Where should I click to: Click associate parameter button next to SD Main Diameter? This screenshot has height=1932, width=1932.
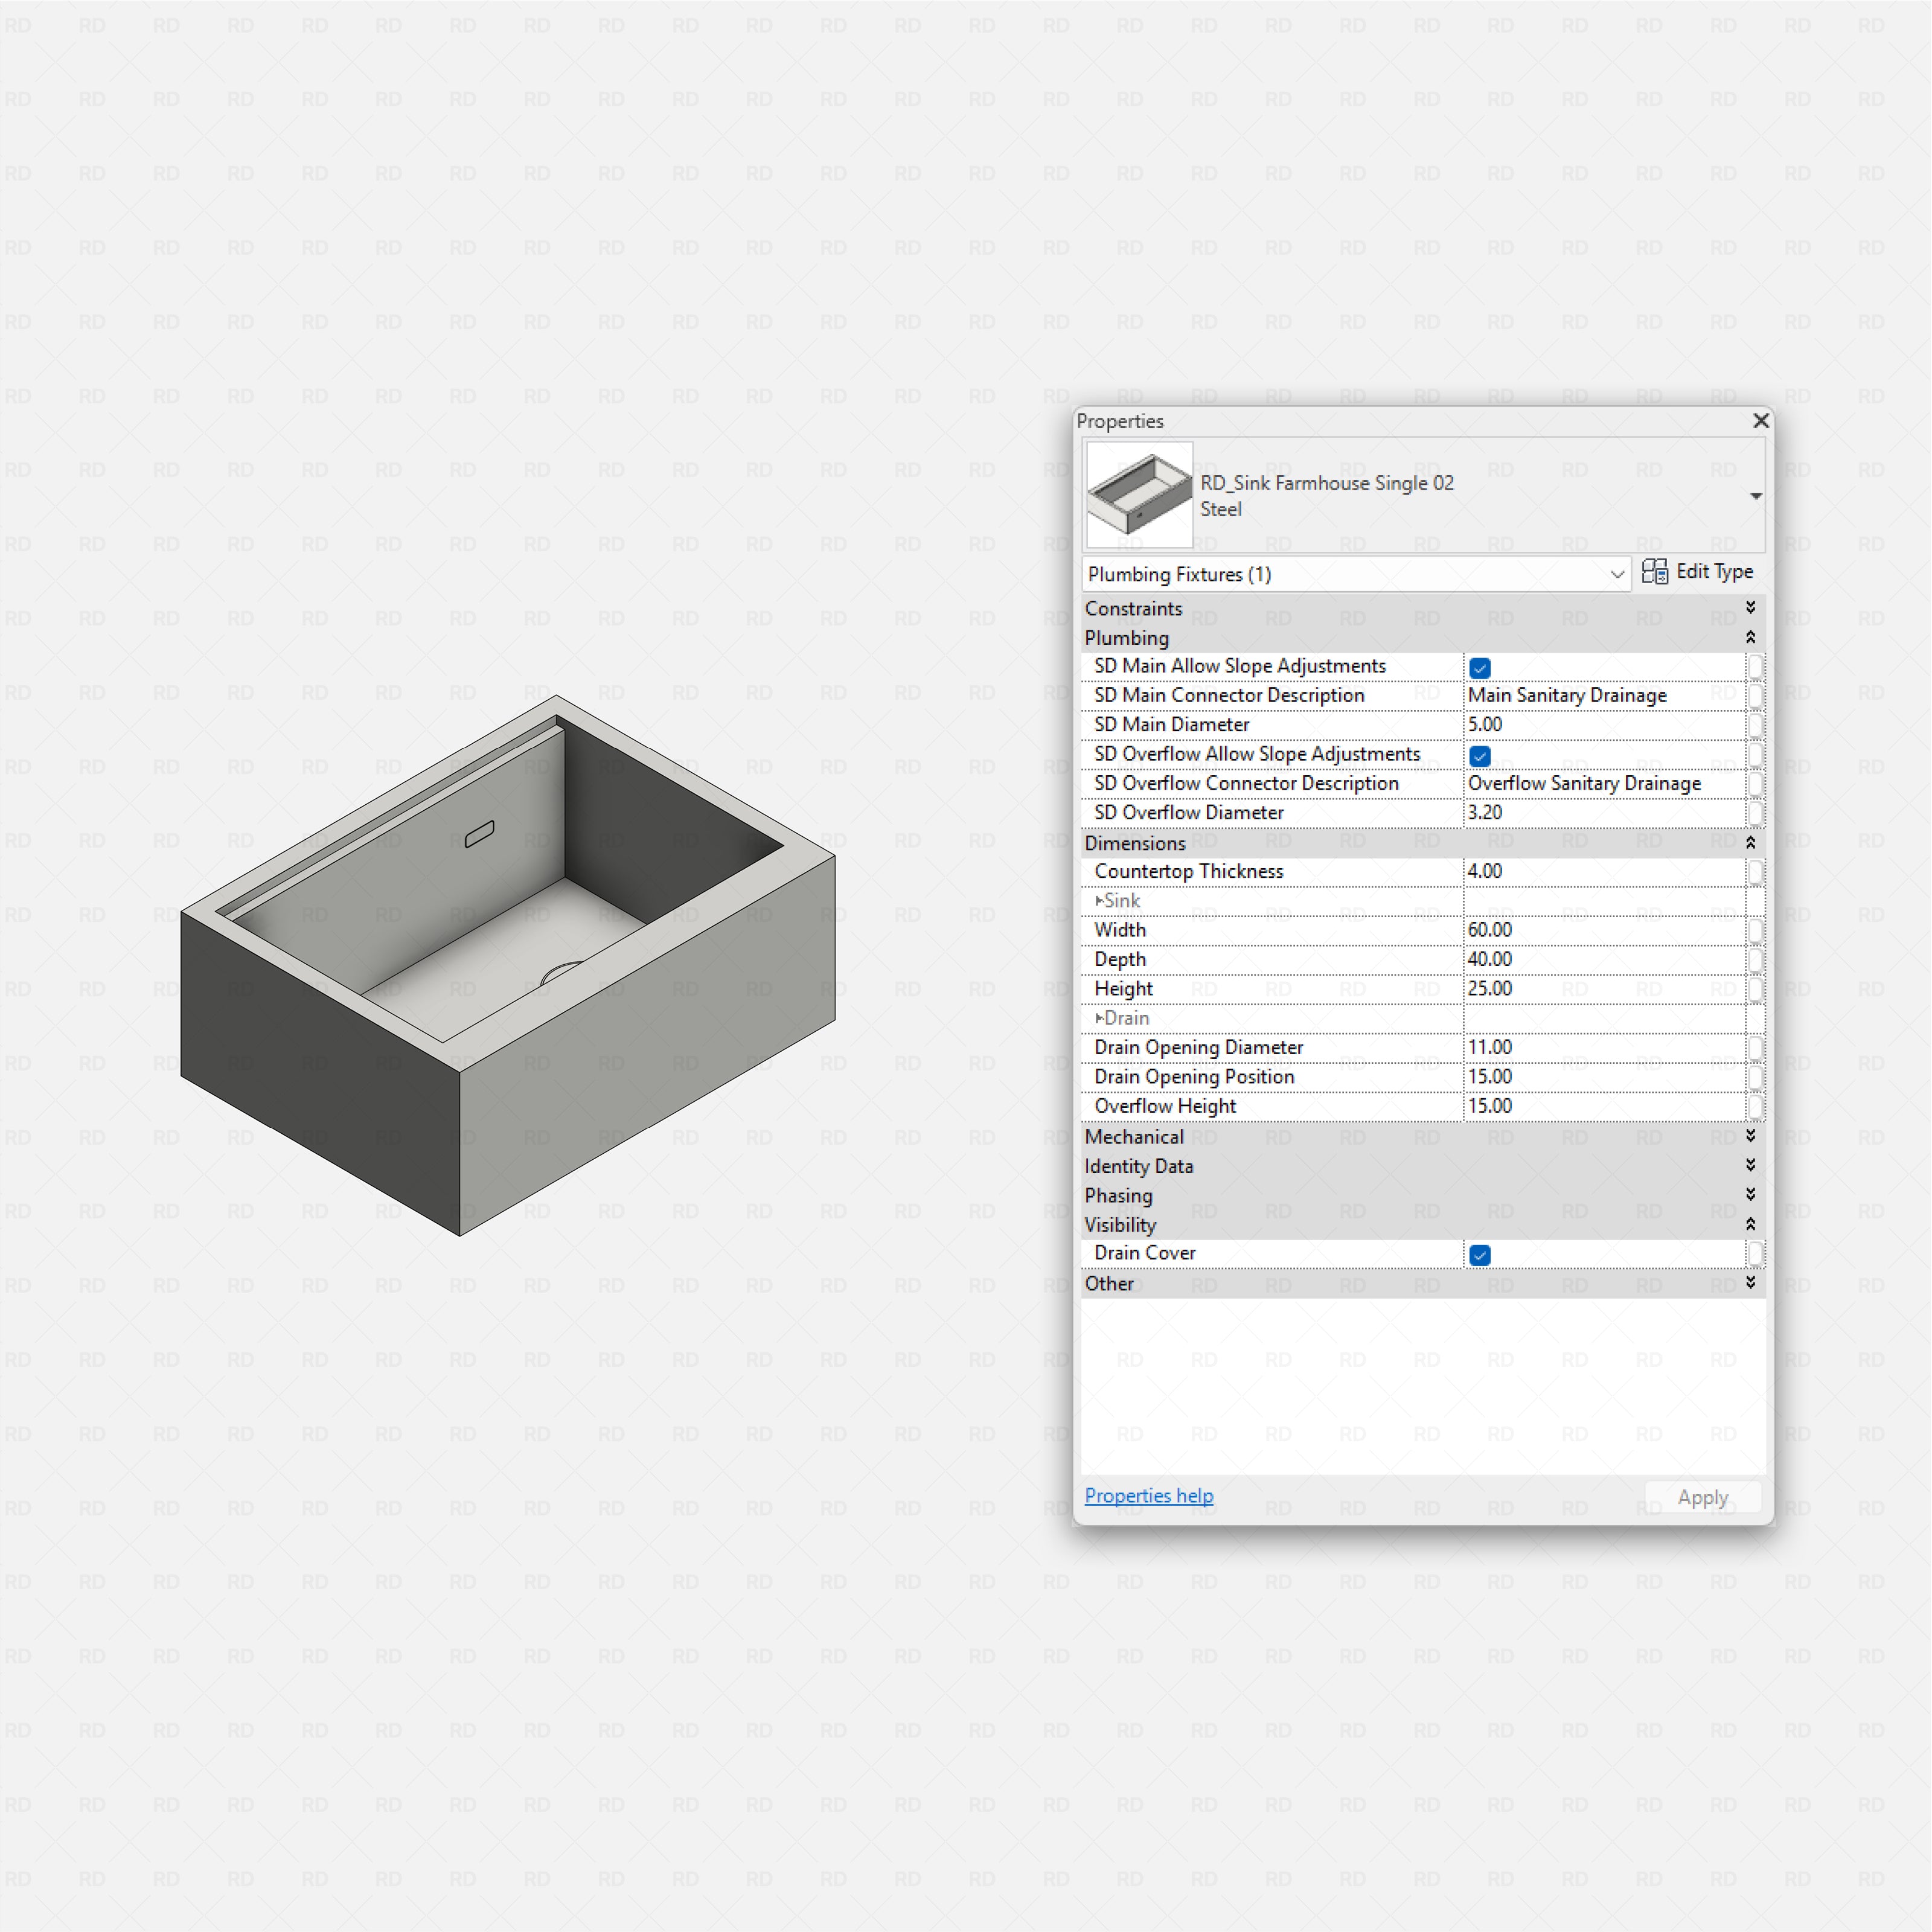[x=1757, y=724]
